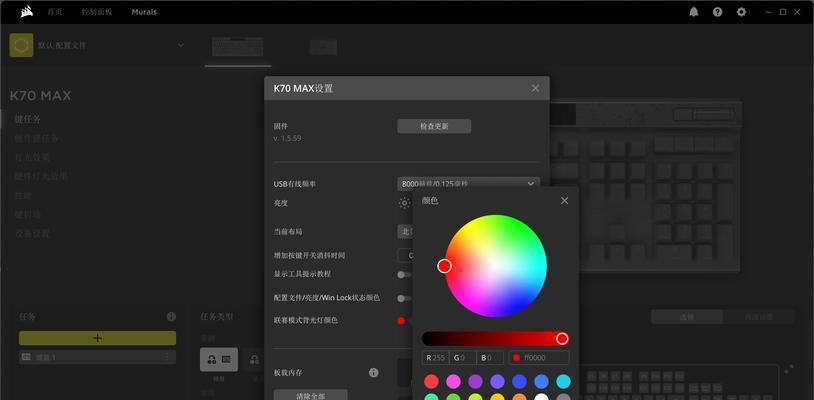Click the red handle on the color wheel
This screenshot has height=400, width=814.
(444, 266)
